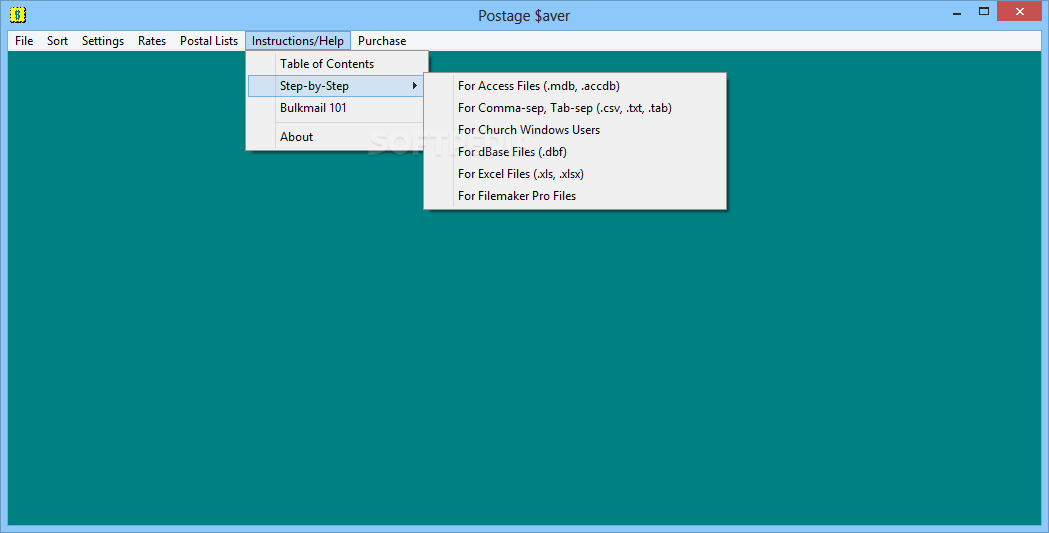Open For Excel Files (.xls, .xlsx)
The image size is (1049, 533).
click(575, 174)
